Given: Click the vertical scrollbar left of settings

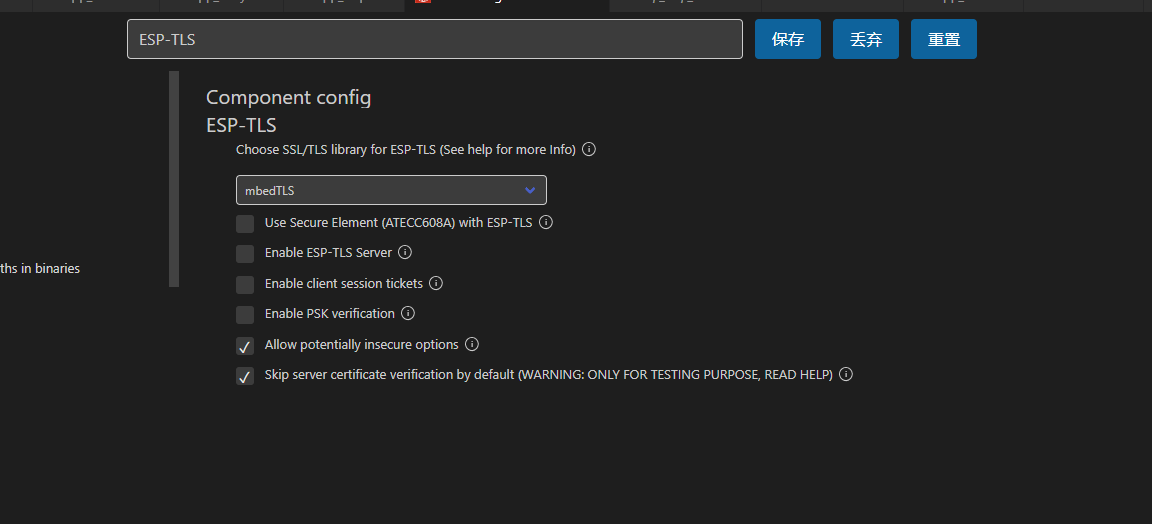Looking at the screenshot, I should pyautogui.click(x=174, y=179).
